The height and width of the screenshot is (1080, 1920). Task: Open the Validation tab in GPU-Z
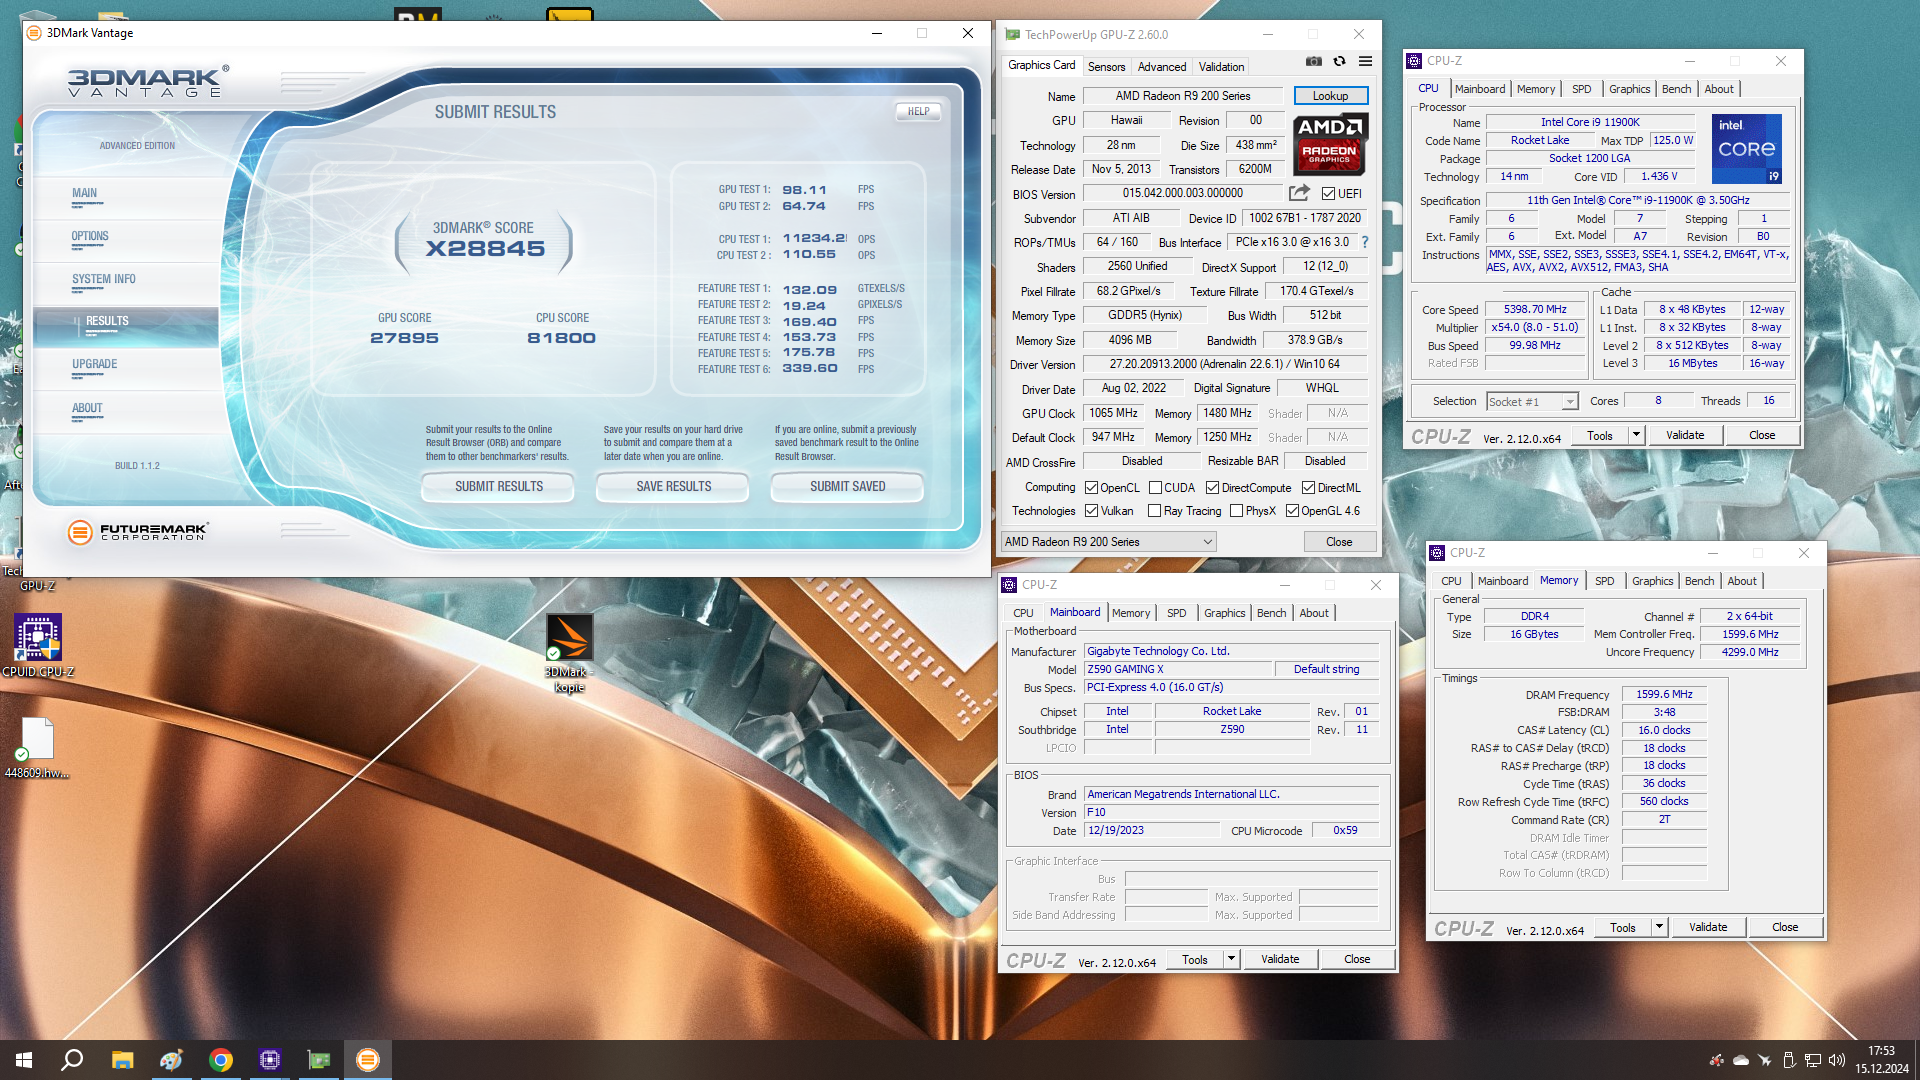click(1221, 67)
